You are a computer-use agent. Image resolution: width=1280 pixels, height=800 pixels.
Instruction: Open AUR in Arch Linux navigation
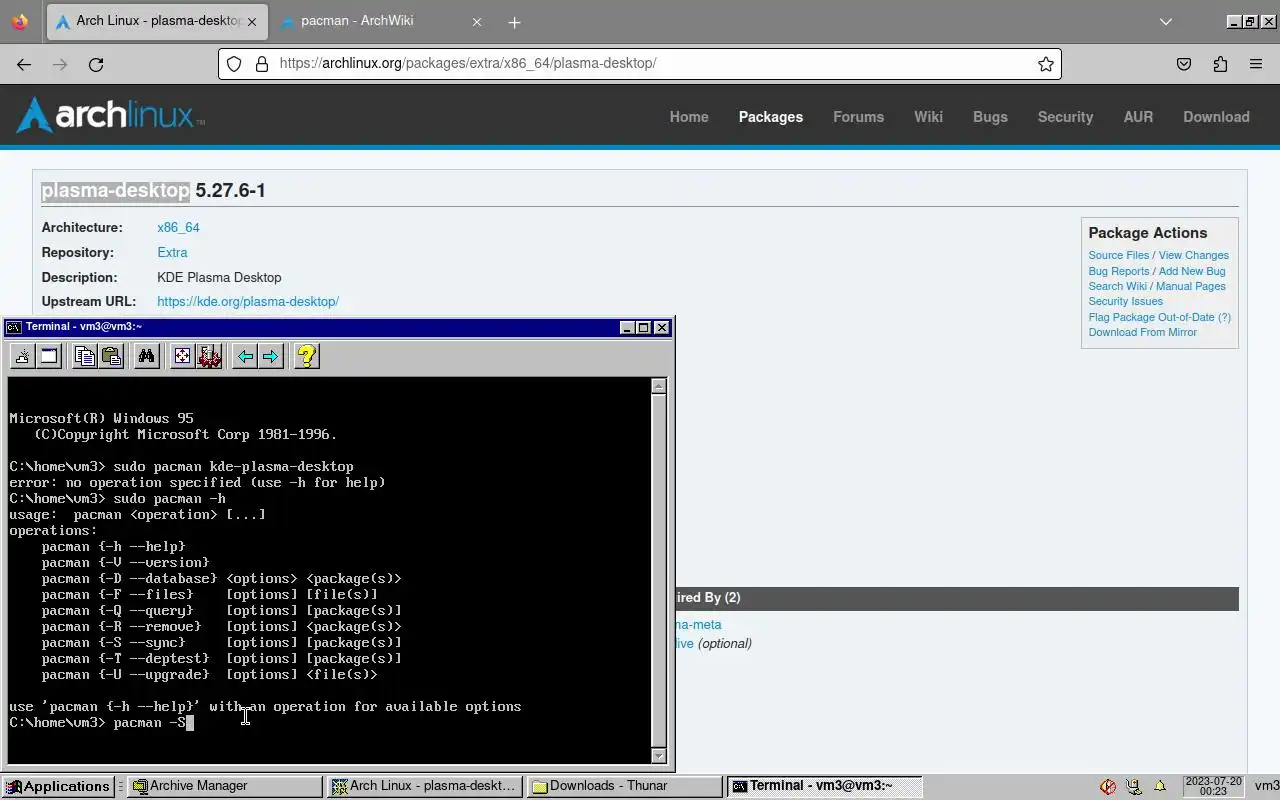tap(1138, 117)
